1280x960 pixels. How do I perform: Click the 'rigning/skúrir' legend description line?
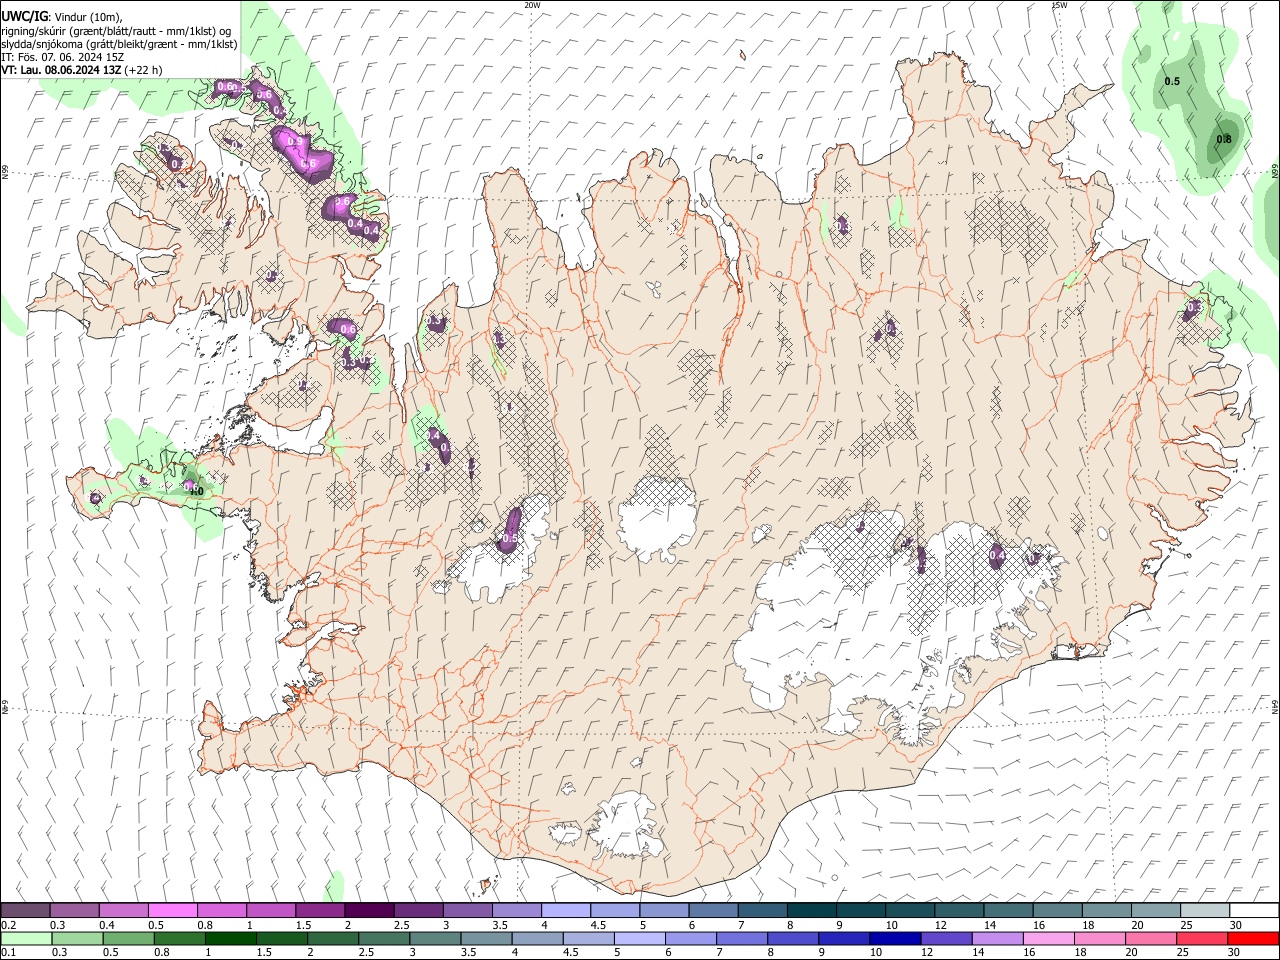pos(116,31)
